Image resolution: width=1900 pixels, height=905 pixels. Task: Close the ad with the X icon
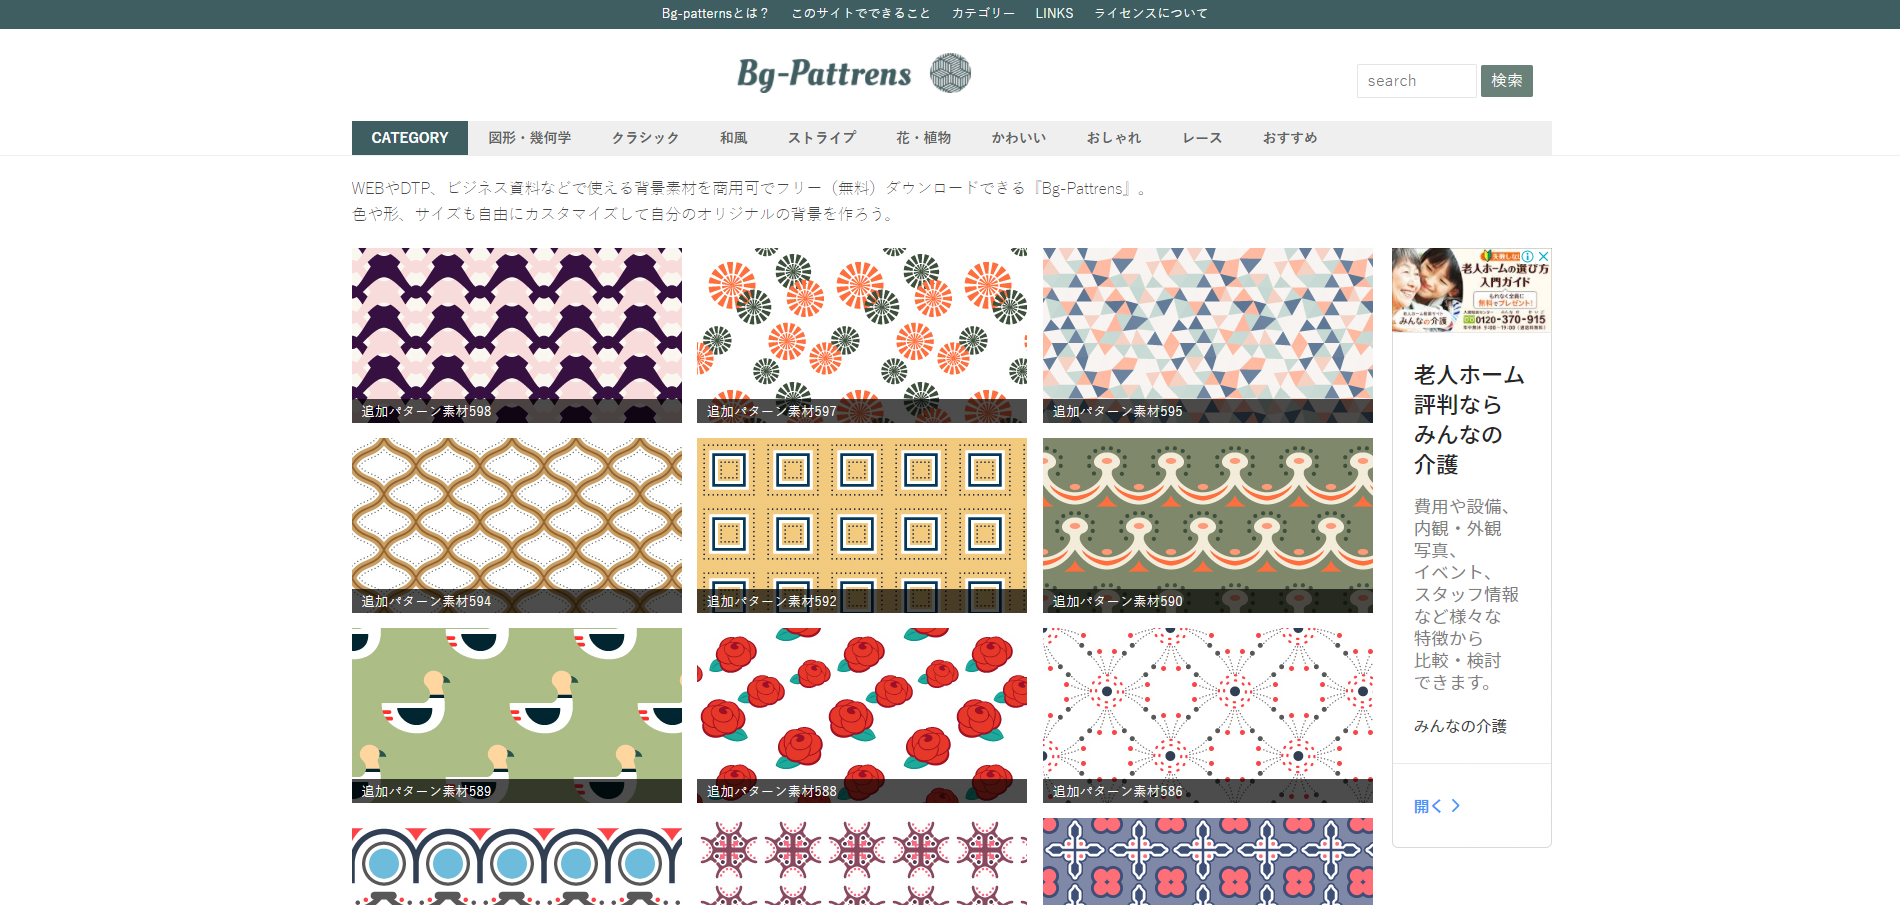coord(1543,256)
